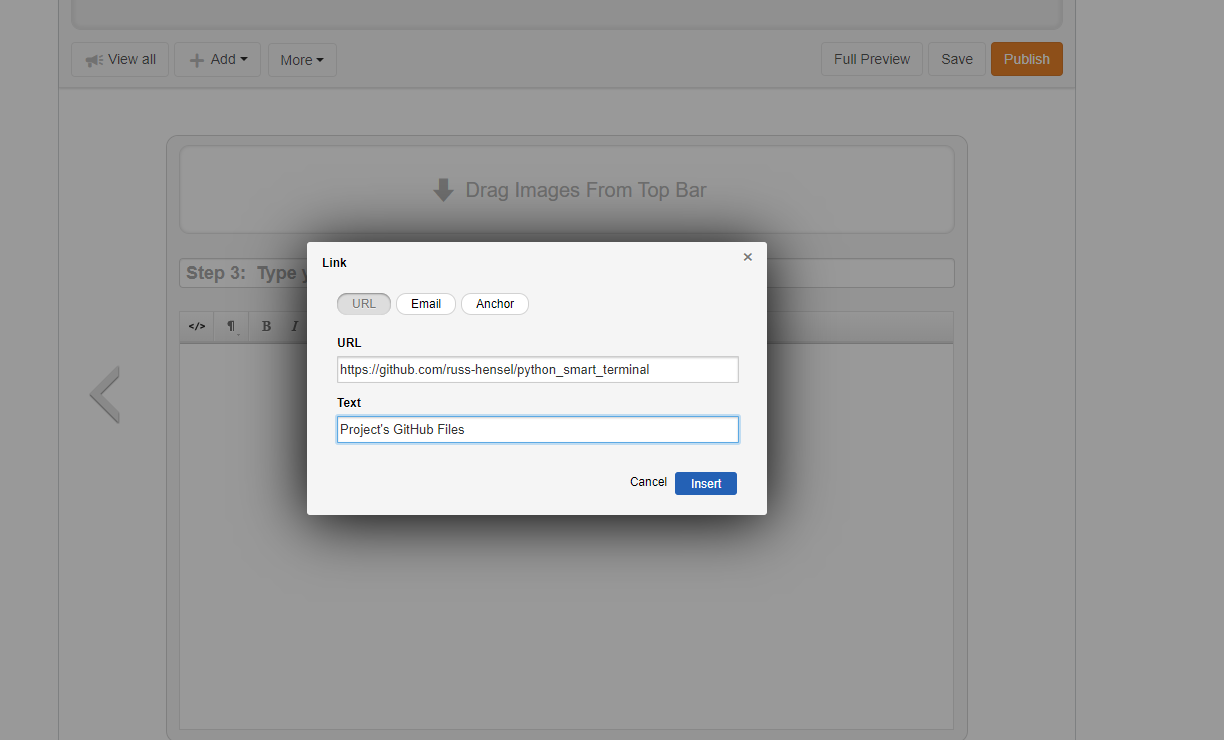Go to previous step arrow
1224x740 pixels.
(x=105, y=394)
